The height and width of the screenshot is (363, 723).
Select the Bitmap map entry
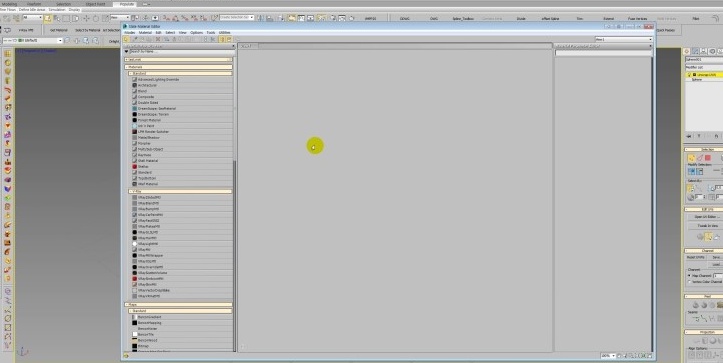[182, 346]
